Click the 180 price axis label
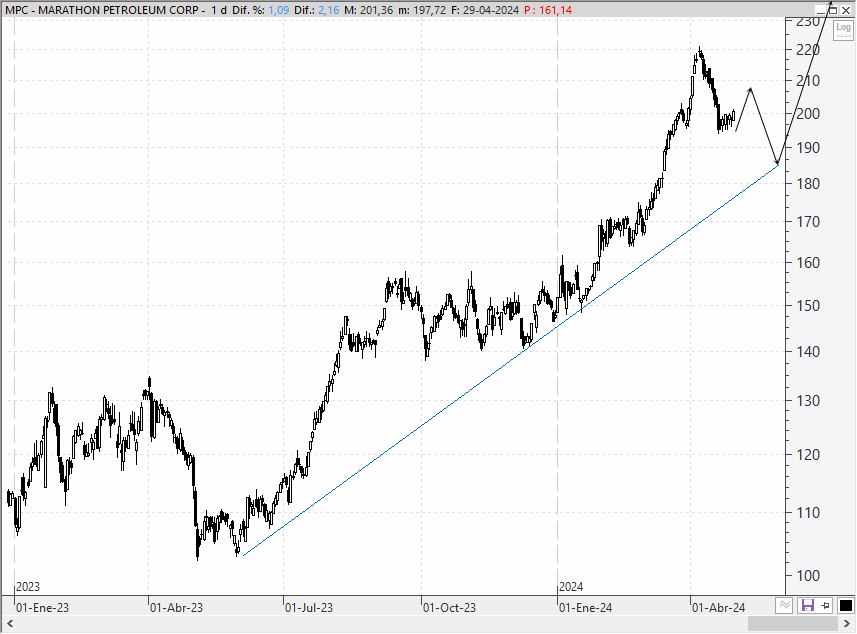This screenshot has width=857, height=634. click(x=808, y=184)
